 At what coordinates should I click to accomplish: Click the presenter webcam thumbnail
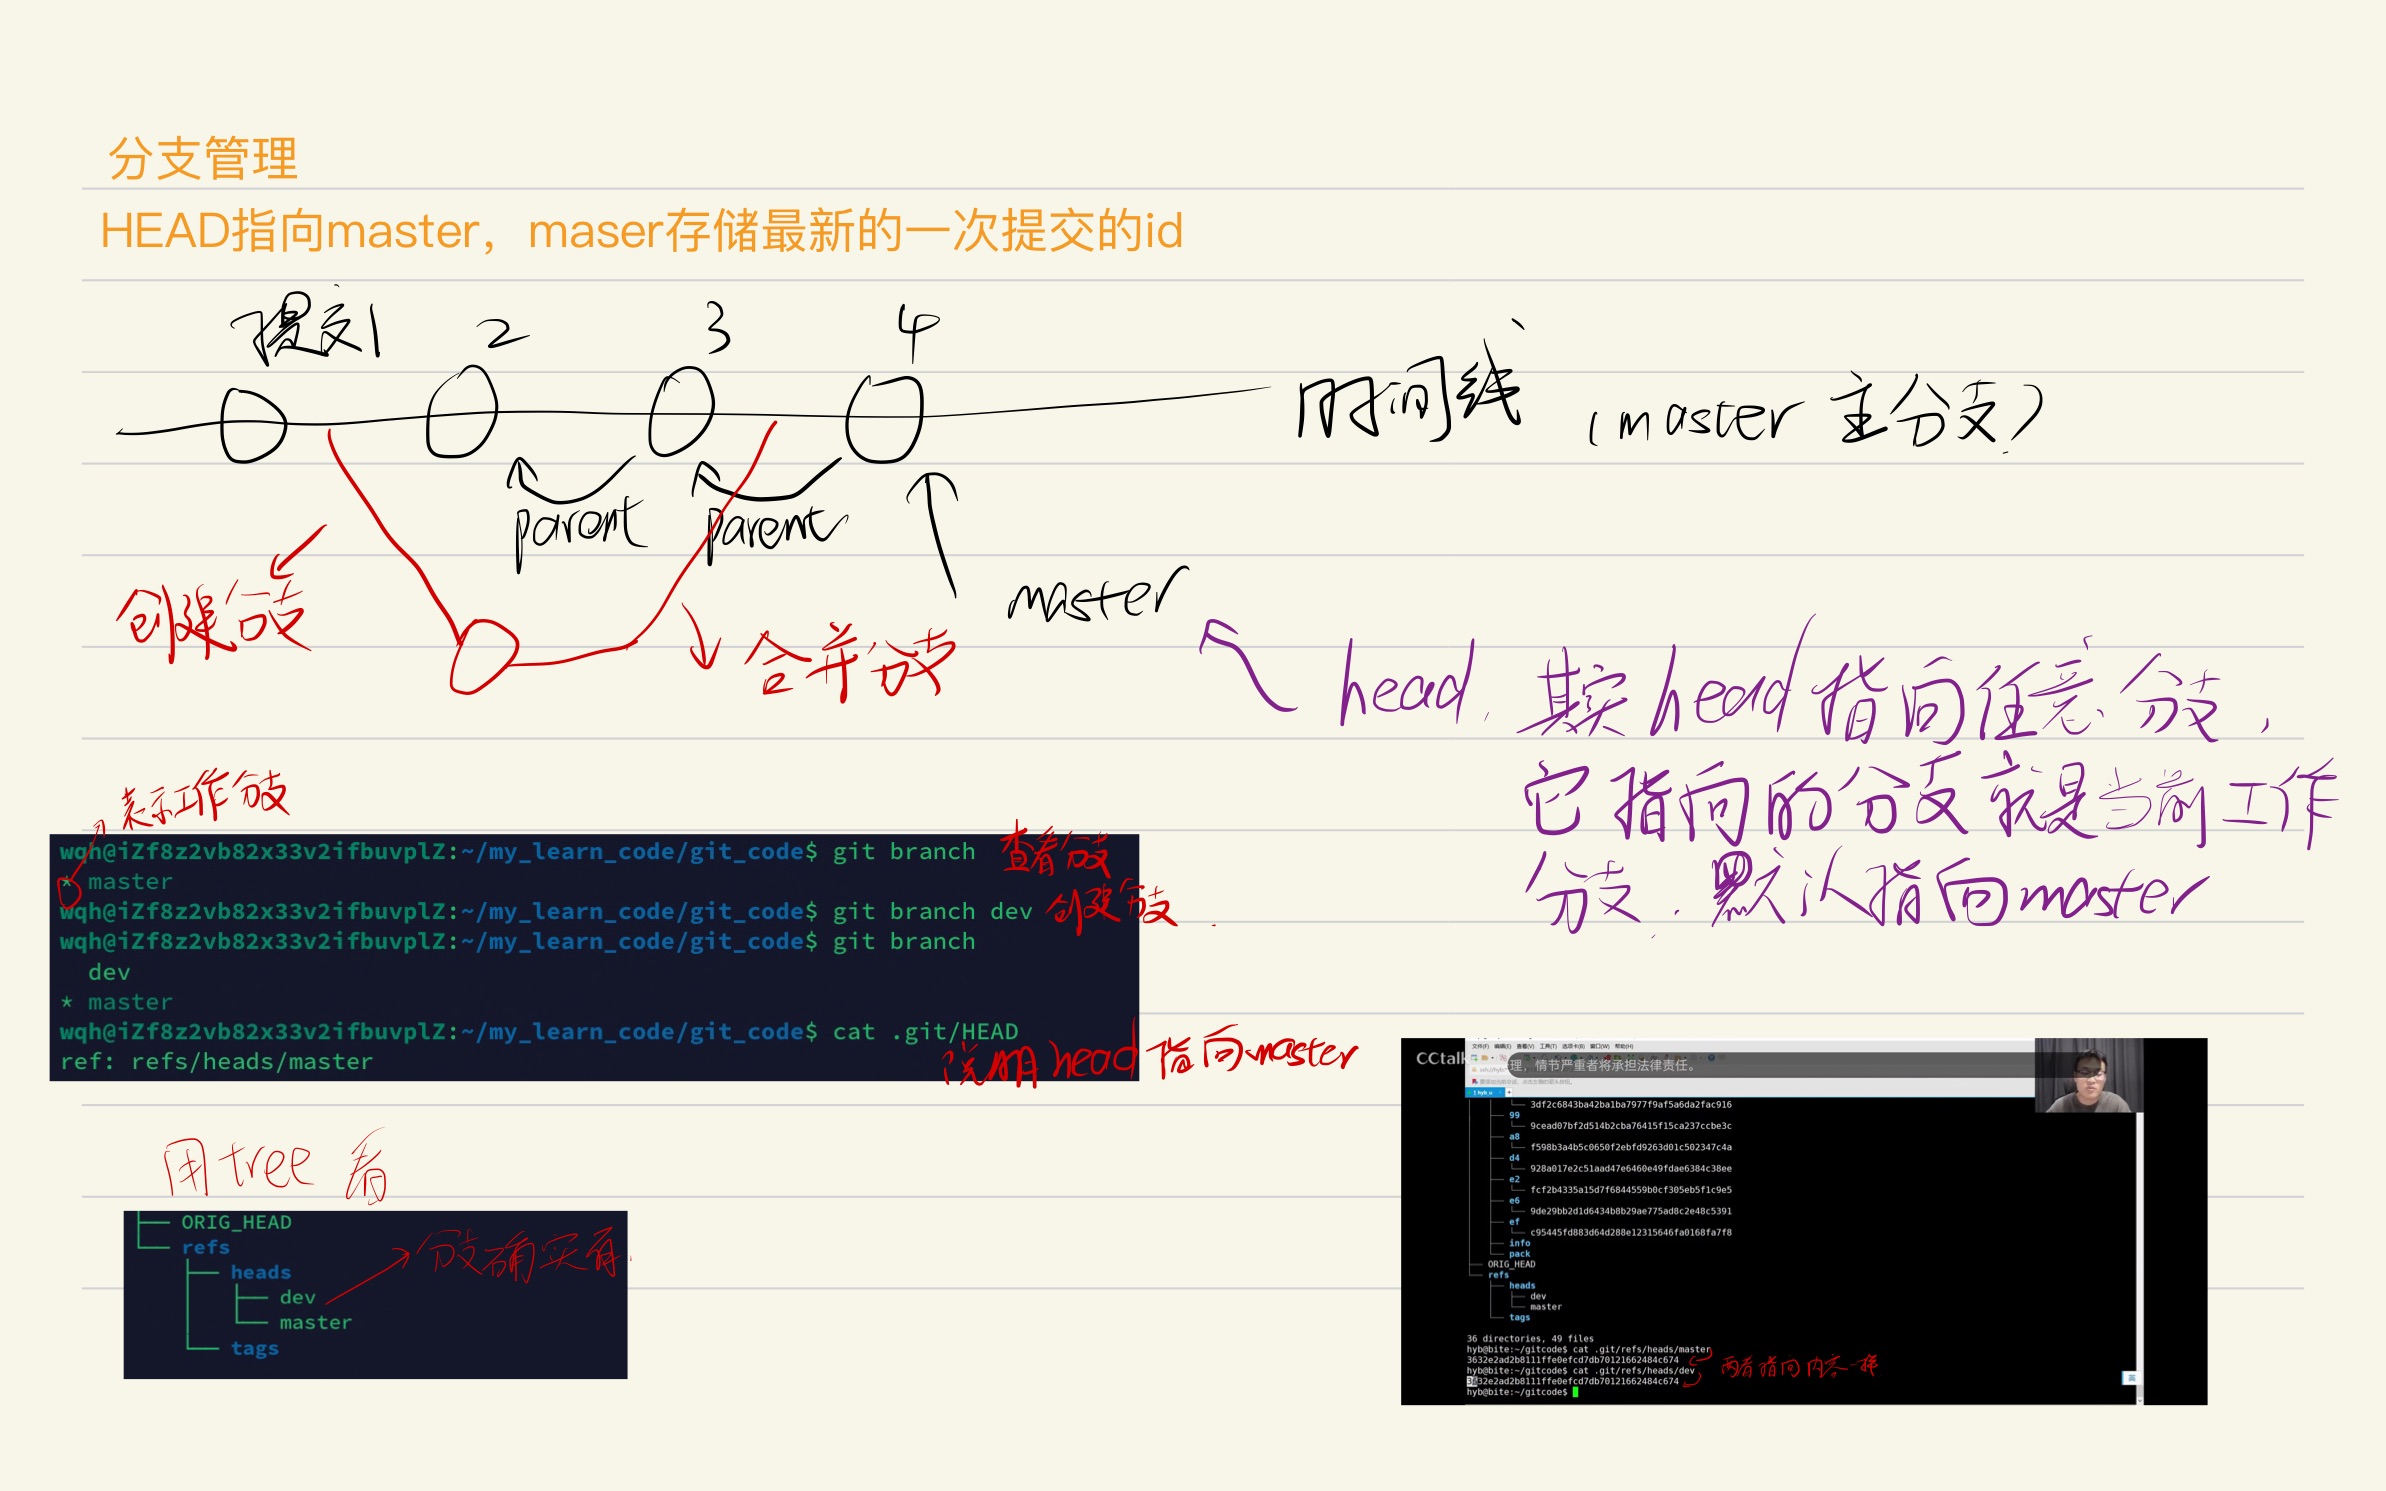pos(2088,1076)
